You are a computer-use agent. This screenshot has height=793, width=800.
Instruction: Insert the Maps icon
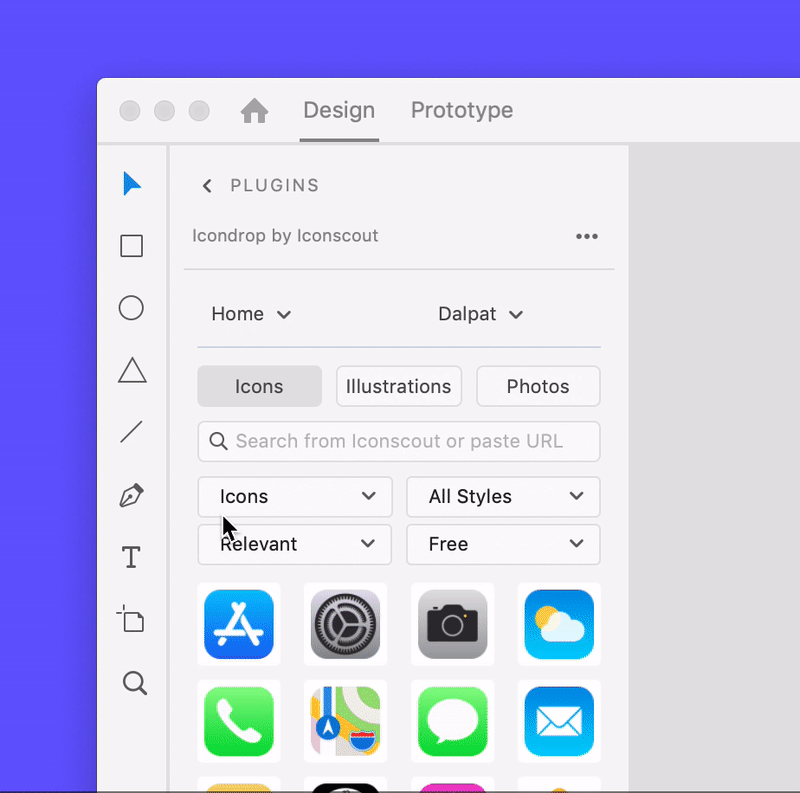[345, 721]
